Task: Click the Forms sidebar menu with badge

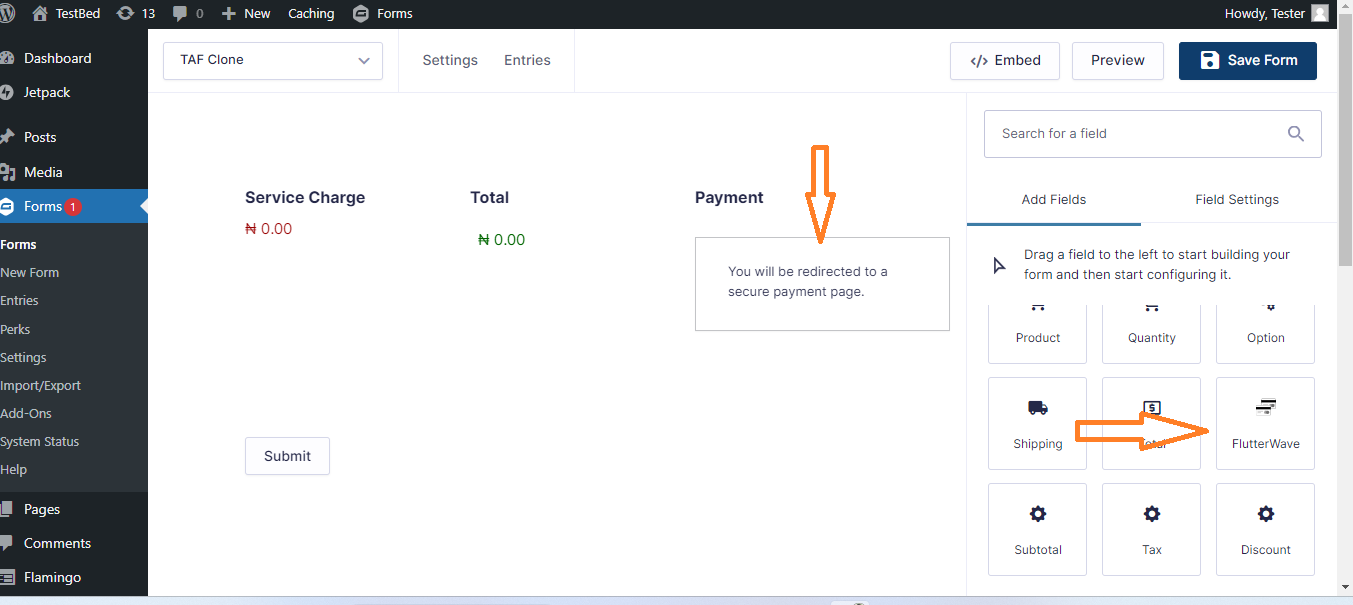Action: 74,207
